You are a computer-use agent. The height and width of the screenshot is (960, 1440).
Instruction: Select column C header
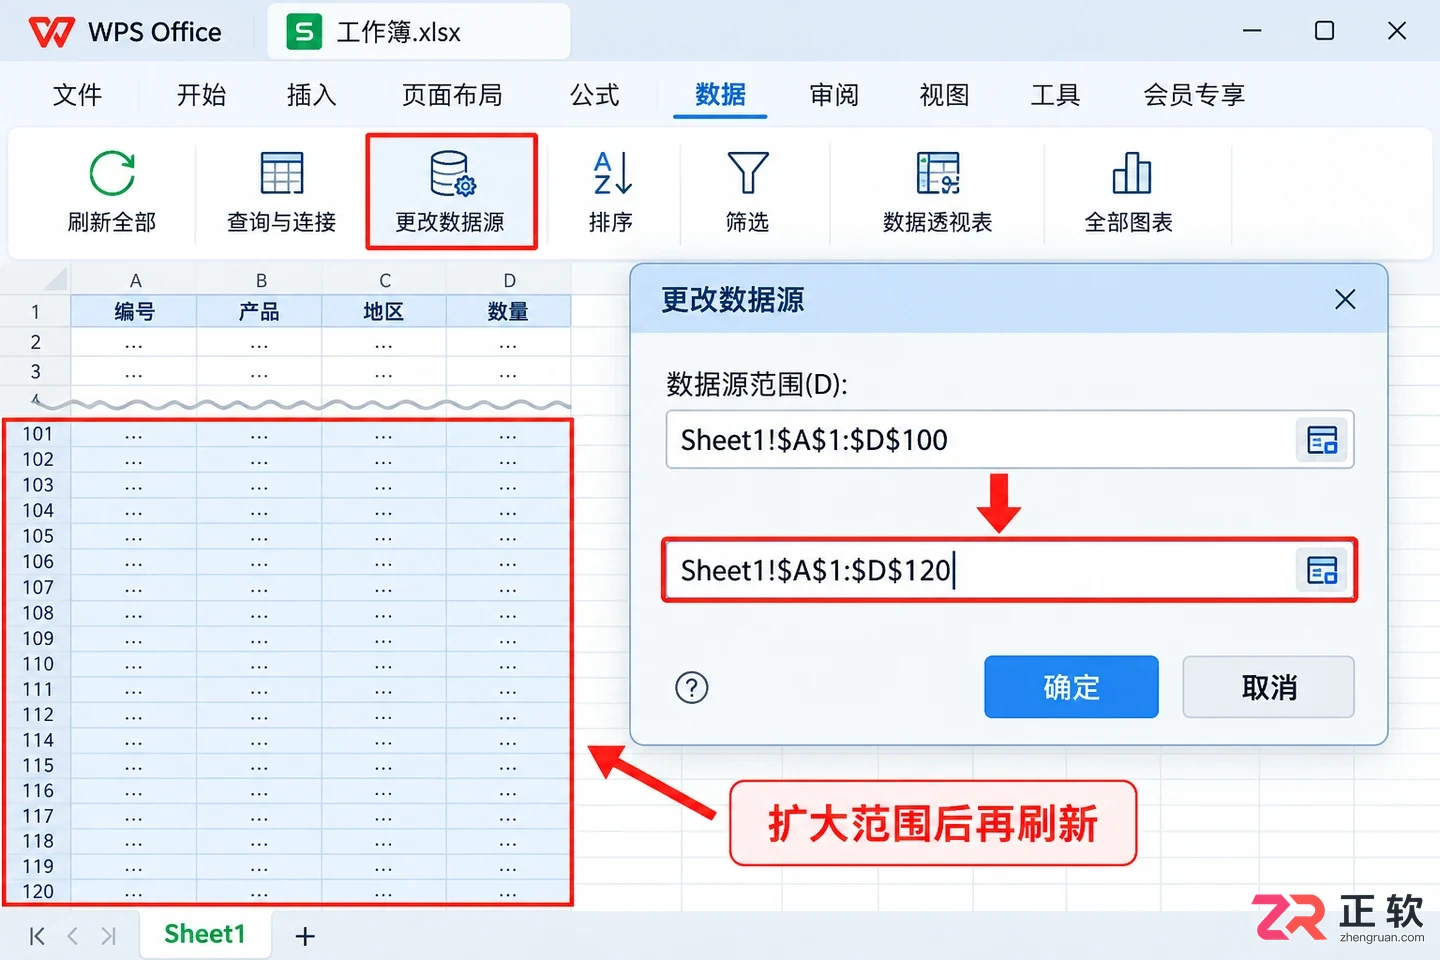tap(384, 280)
